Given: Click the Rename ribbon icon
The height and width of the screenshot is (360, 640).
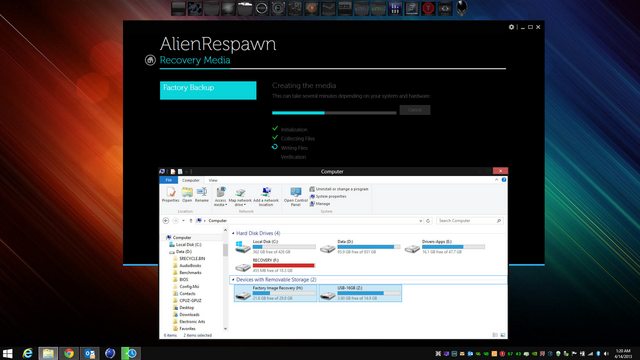Looking at the screenshot, I should (x=202, y=195).
